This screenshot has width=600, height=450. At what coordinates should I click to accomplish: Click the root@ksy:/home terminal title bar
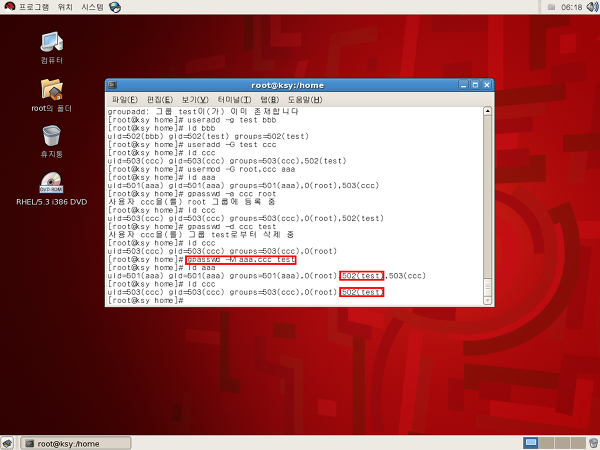click(x=287, y=85)
